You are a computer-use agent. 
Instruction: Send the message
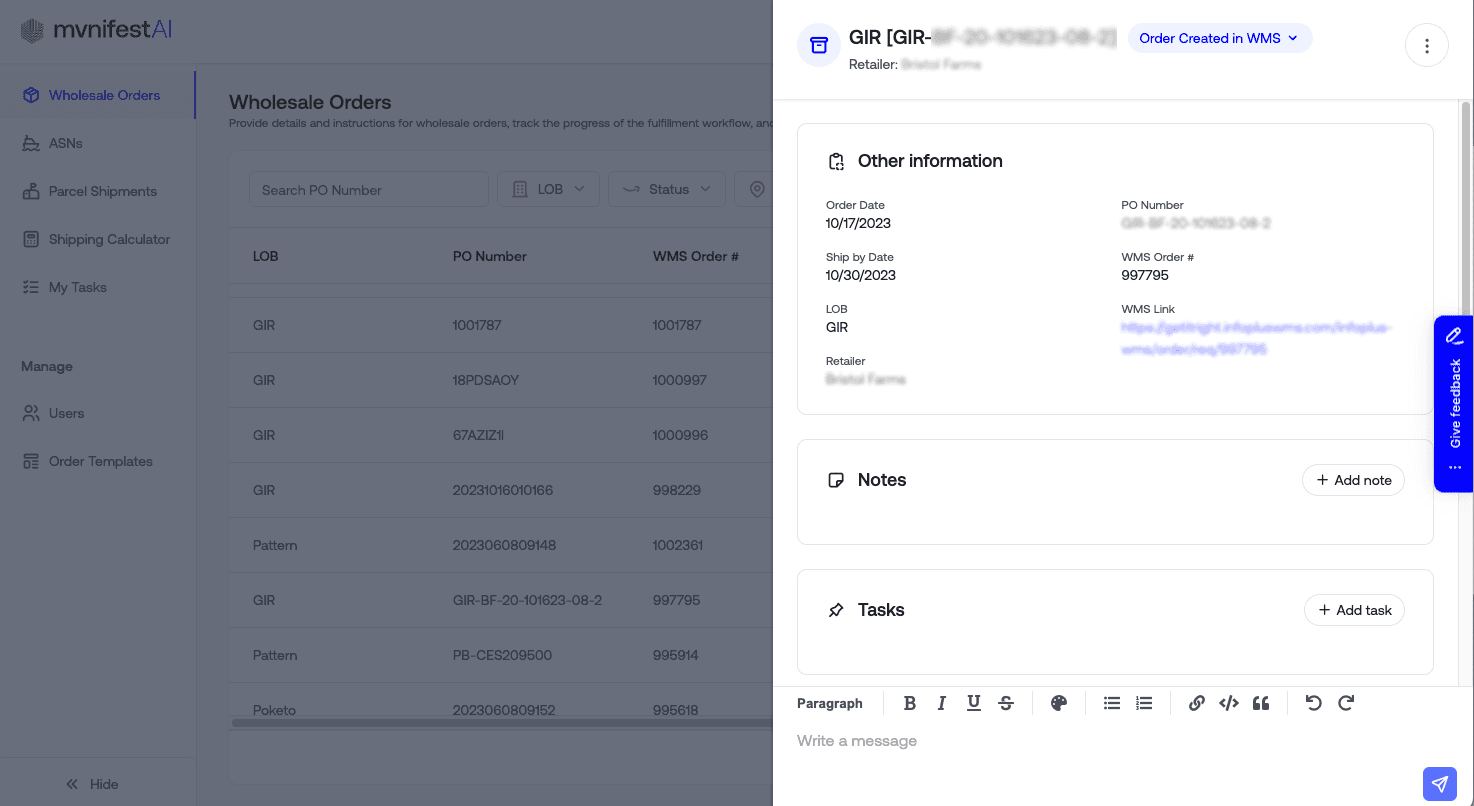pos(1439,784)
